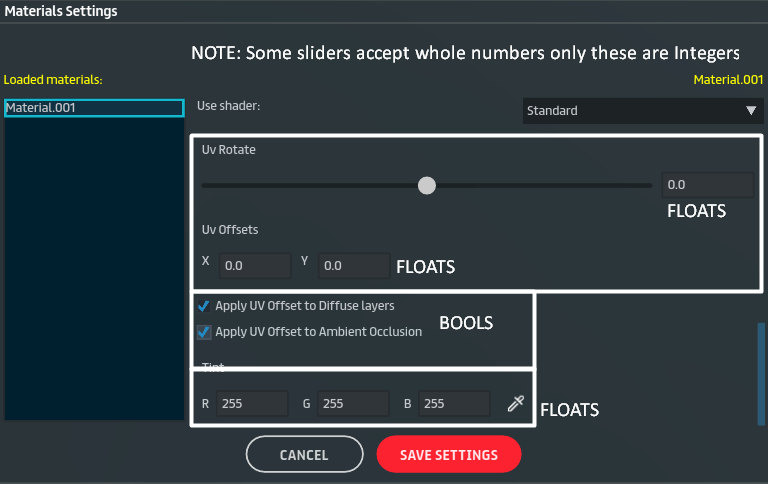Click the Tint R value field

click(252, 404)
